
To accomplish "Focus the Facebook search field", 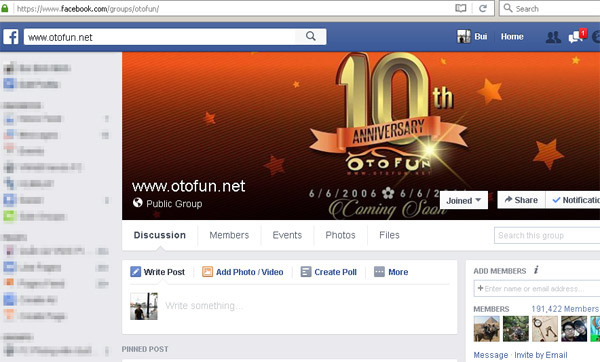I will point(161,37).
